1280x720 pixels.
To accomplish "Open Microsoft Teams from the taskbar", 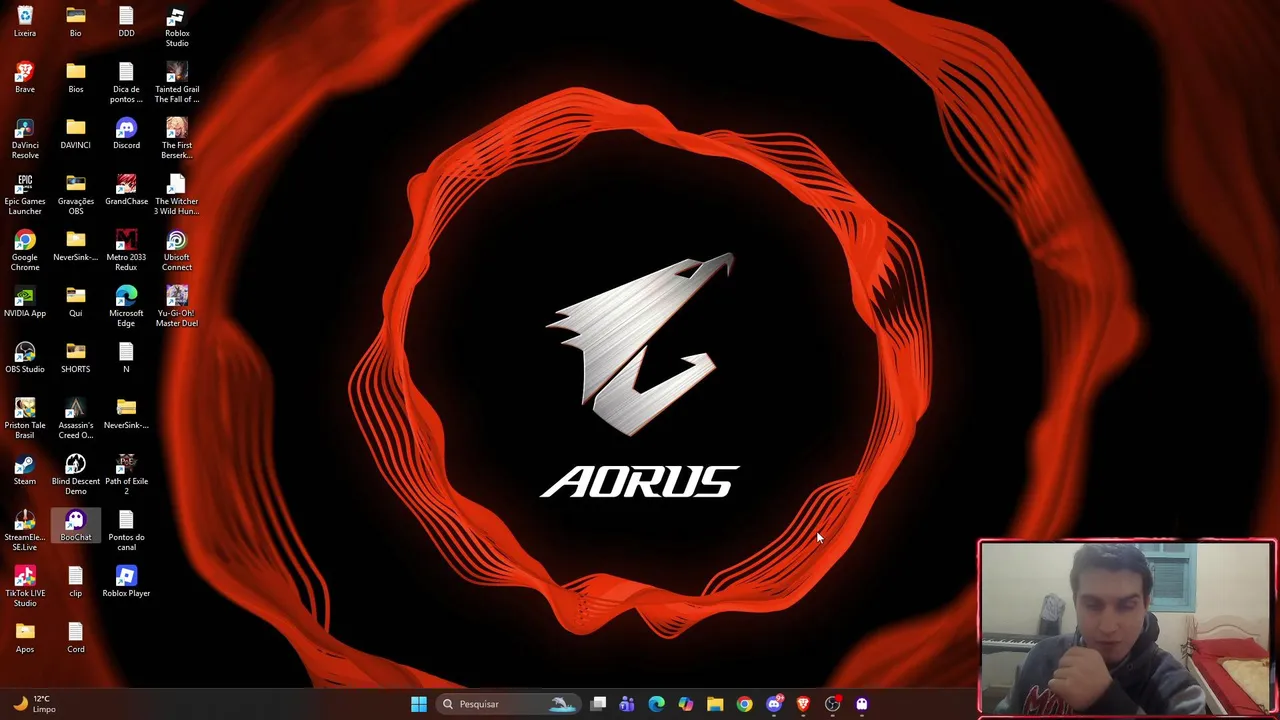I will 627,704.
